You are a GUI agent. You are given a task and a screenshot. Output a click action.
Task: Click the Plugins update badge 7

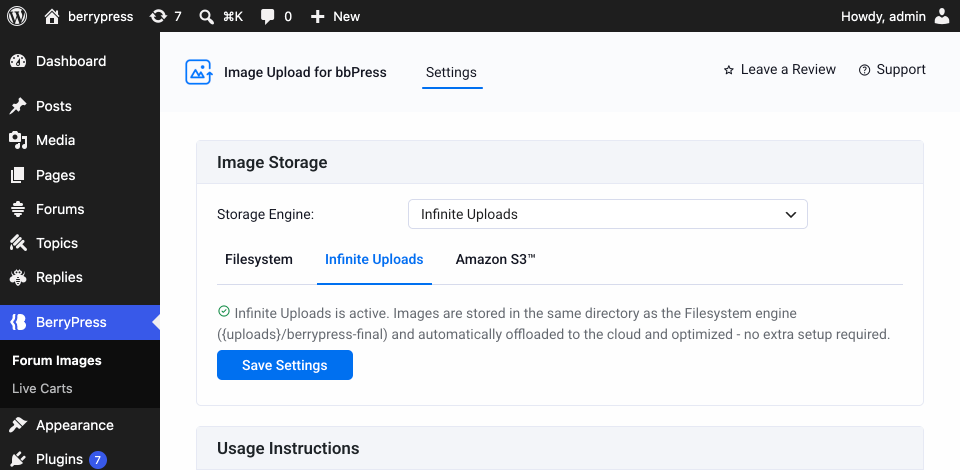click(x=98, y=459)
